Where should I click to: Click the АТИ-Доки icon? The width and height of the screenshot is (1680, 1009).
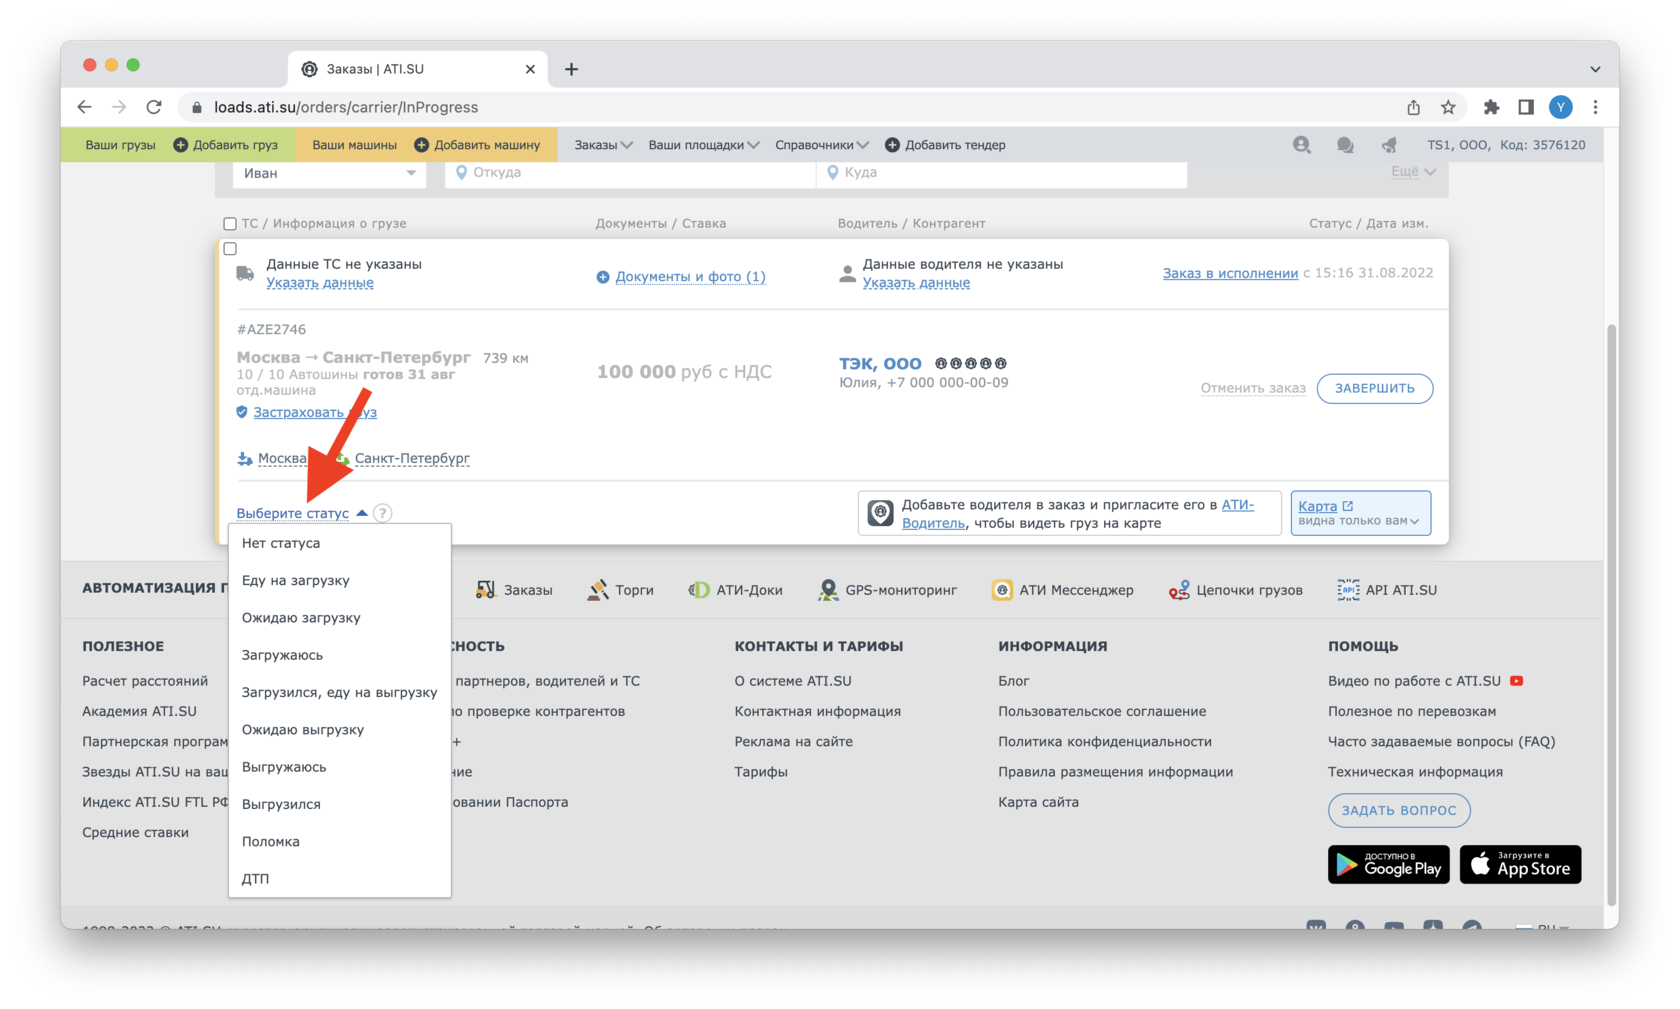click(x=699, y=590)
